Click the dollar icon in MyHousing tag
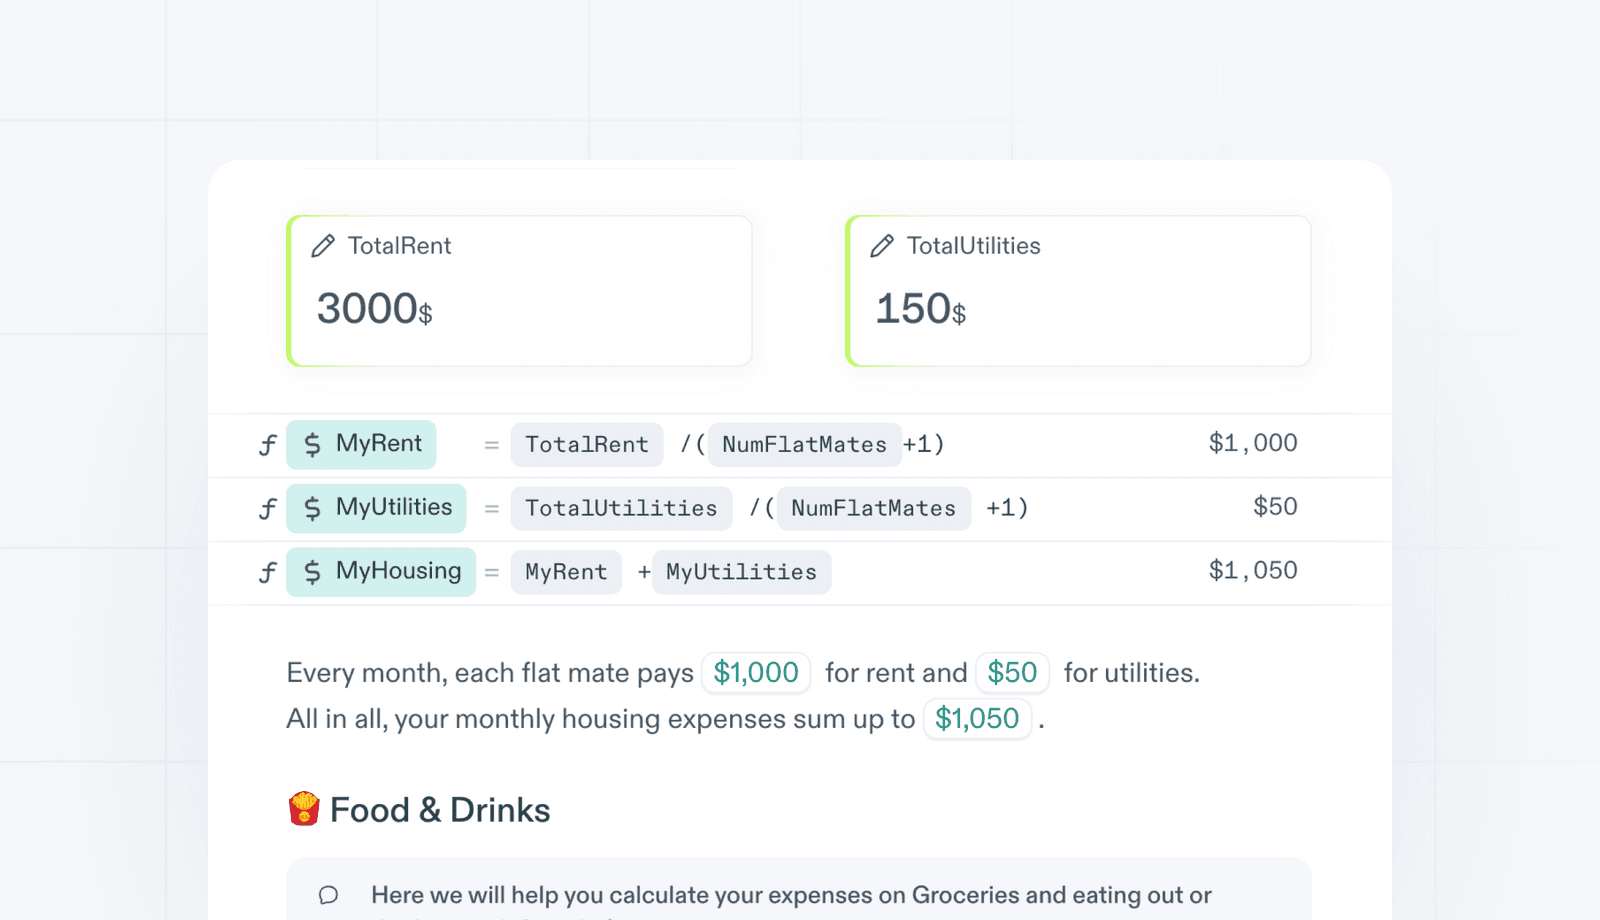Viewport: 1600px width, 920px height. pos(313,572)
